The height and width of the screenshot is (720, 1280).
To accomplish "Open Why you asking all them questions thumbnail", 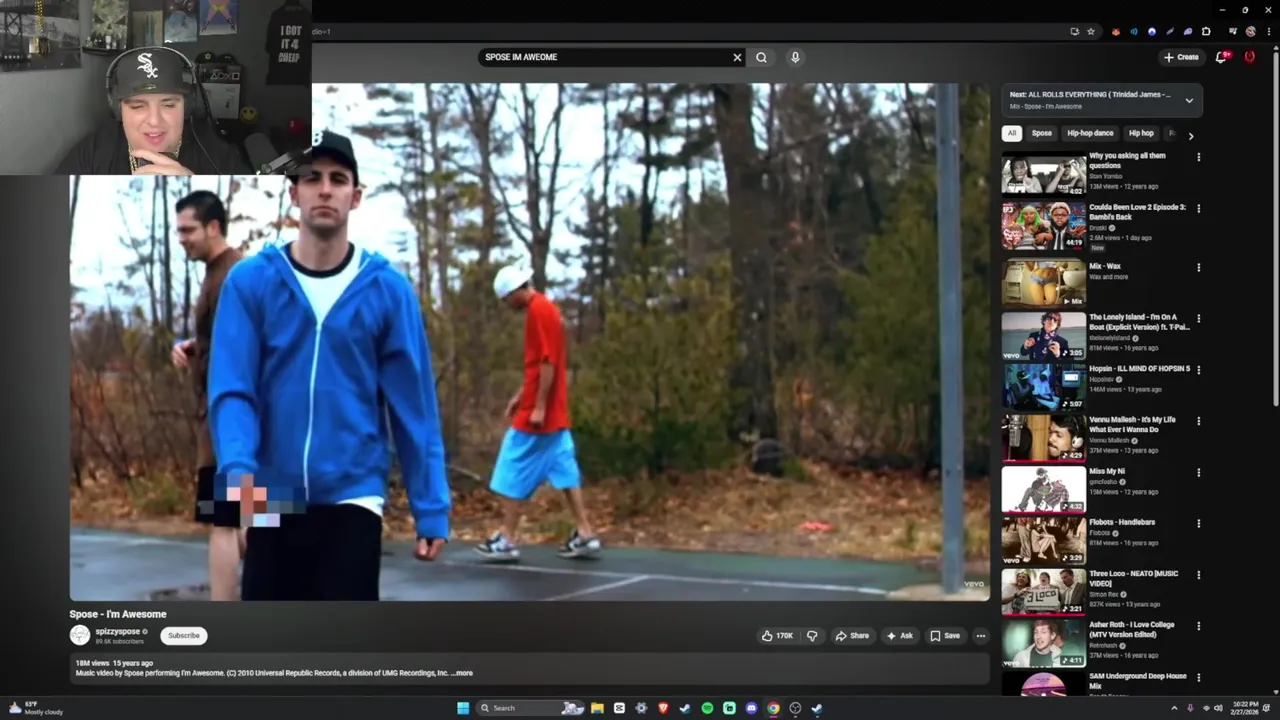I will click(1043, 174).
